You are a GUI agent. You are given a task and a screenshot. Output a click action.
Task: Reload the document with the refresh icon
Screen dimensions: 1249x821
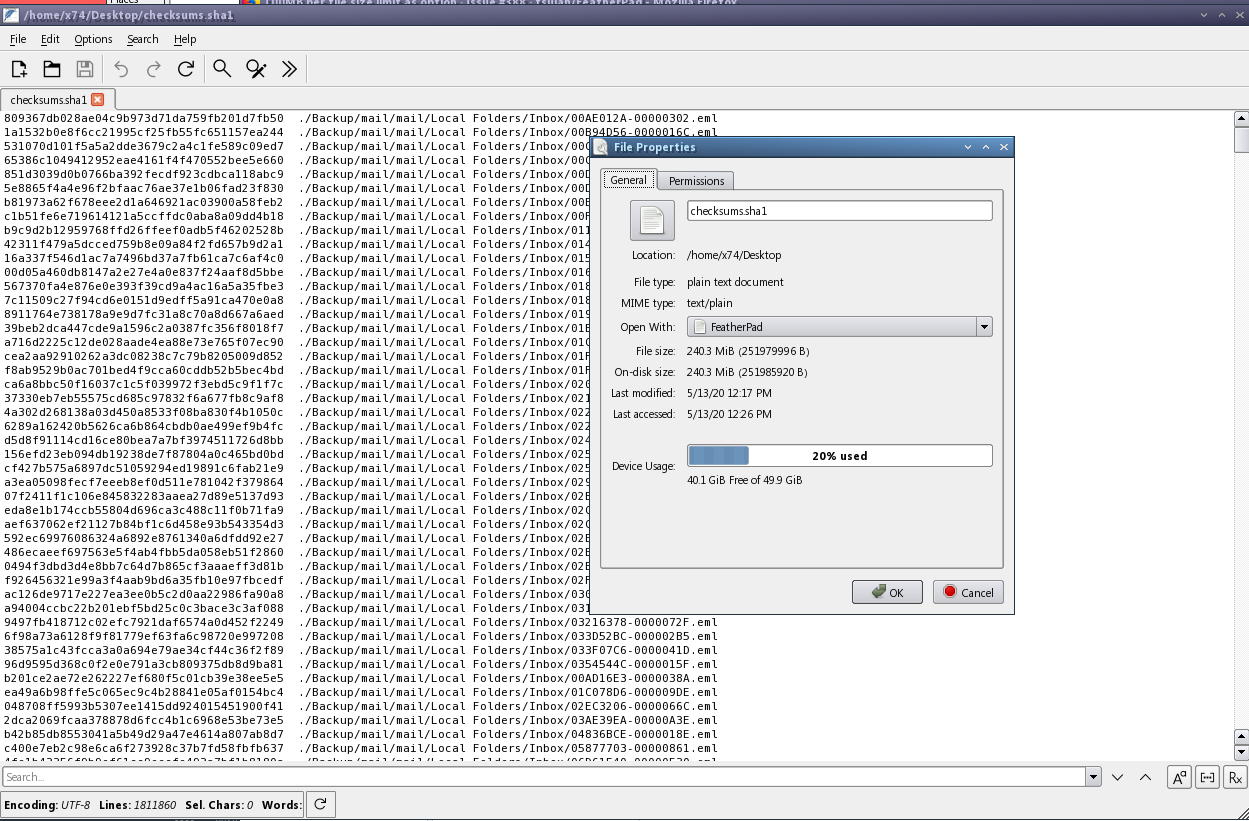point(186,69)
